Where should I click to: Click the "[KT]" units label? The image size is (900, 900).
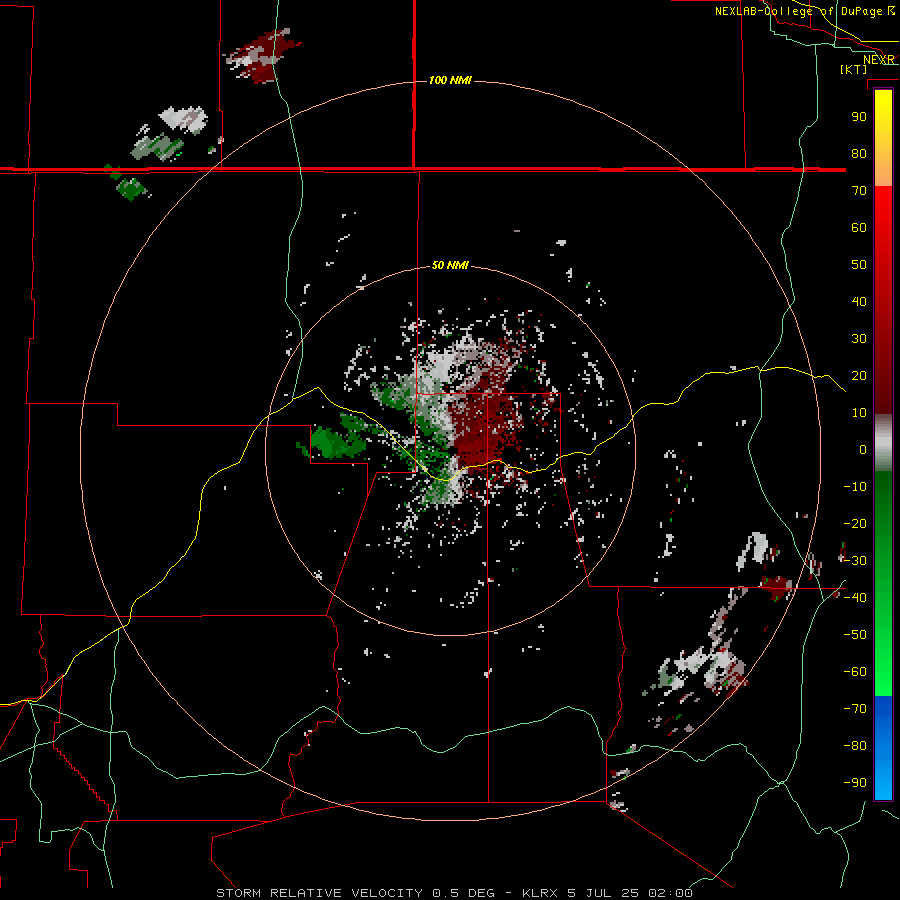pos(853,69)
